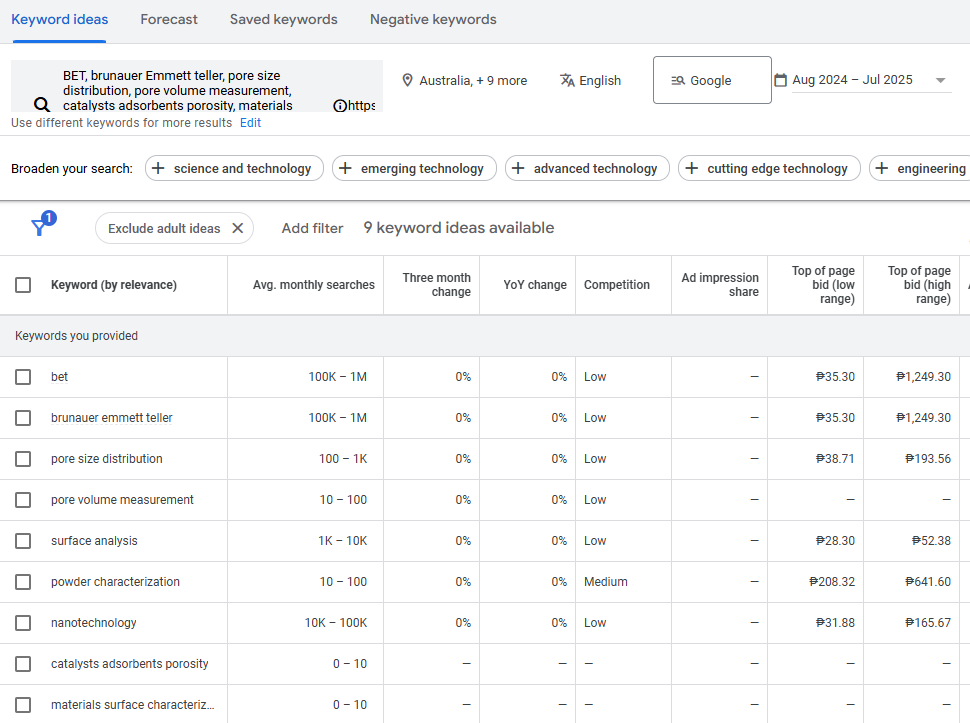Click the location pin icon beside Australia
Screen dimensions: 970x723
click(x=407, y=80)
